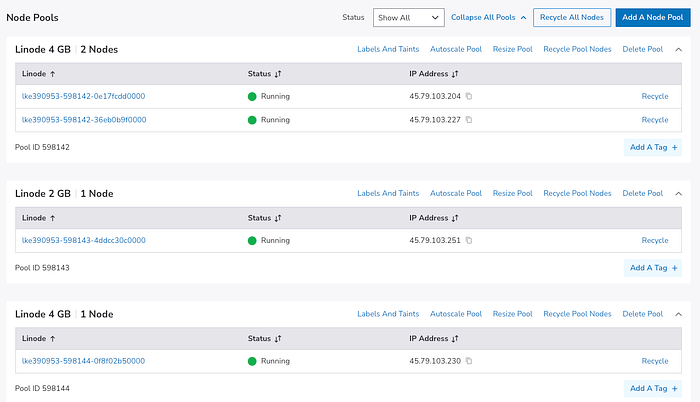Open Labels And Taints for first pool
Screen dimensions: 700x402
tap(388, 49)
